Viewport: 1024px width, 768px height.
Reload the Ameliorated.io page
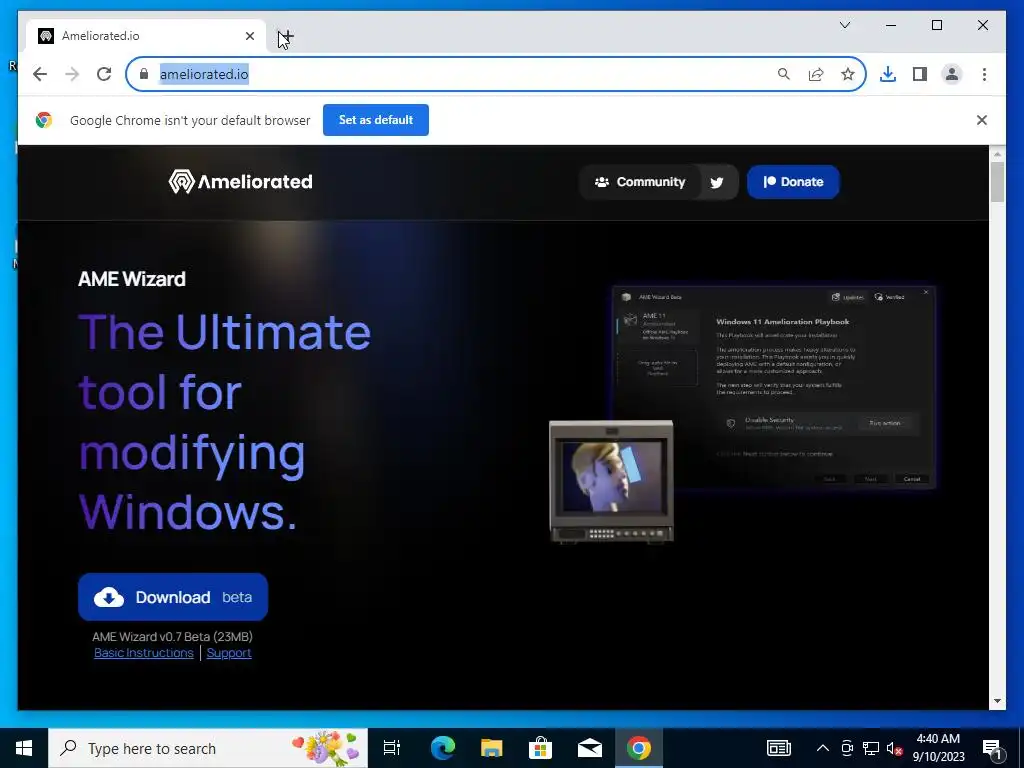click(104, 74)
